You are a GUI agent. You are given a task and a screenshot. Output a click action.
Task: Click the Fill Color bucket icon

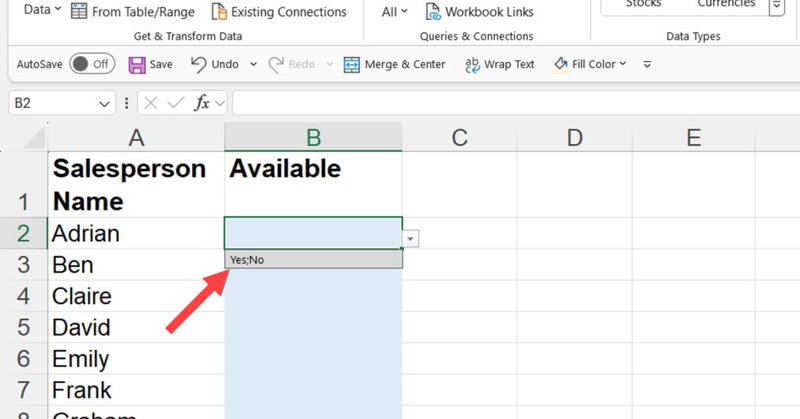(561, 64)
